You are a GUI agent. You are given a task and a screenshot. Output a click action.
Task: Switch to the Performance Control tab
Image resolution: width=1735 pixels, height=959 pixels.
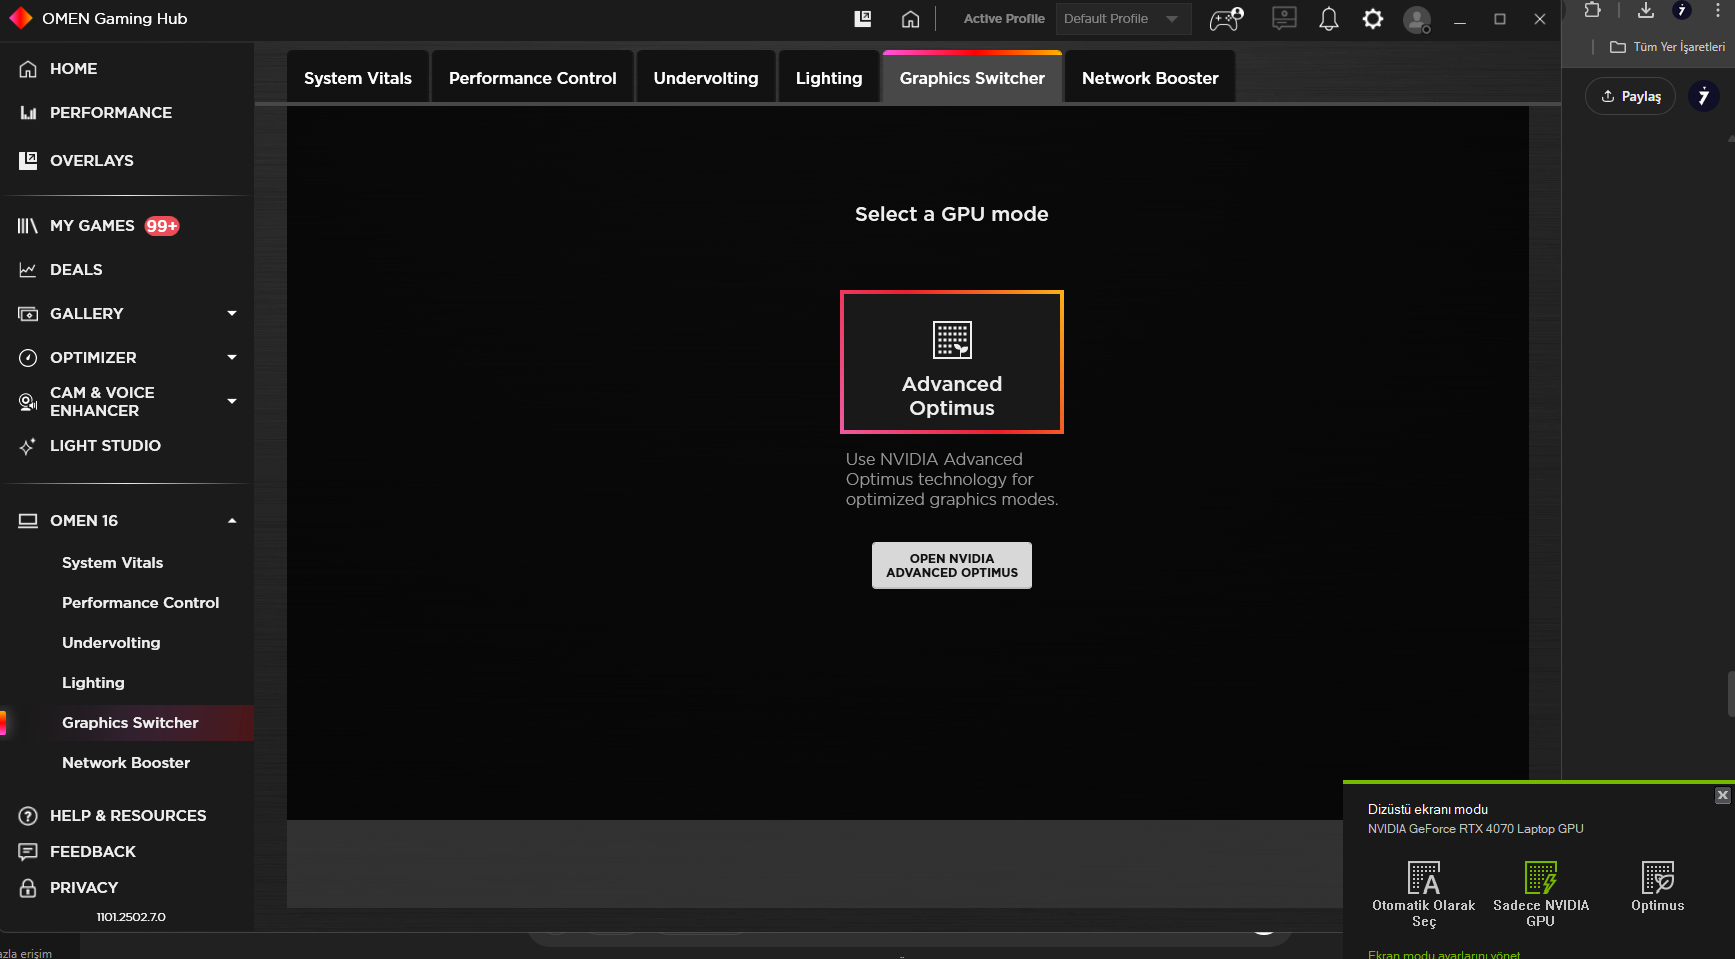click(x=533, y=78)
